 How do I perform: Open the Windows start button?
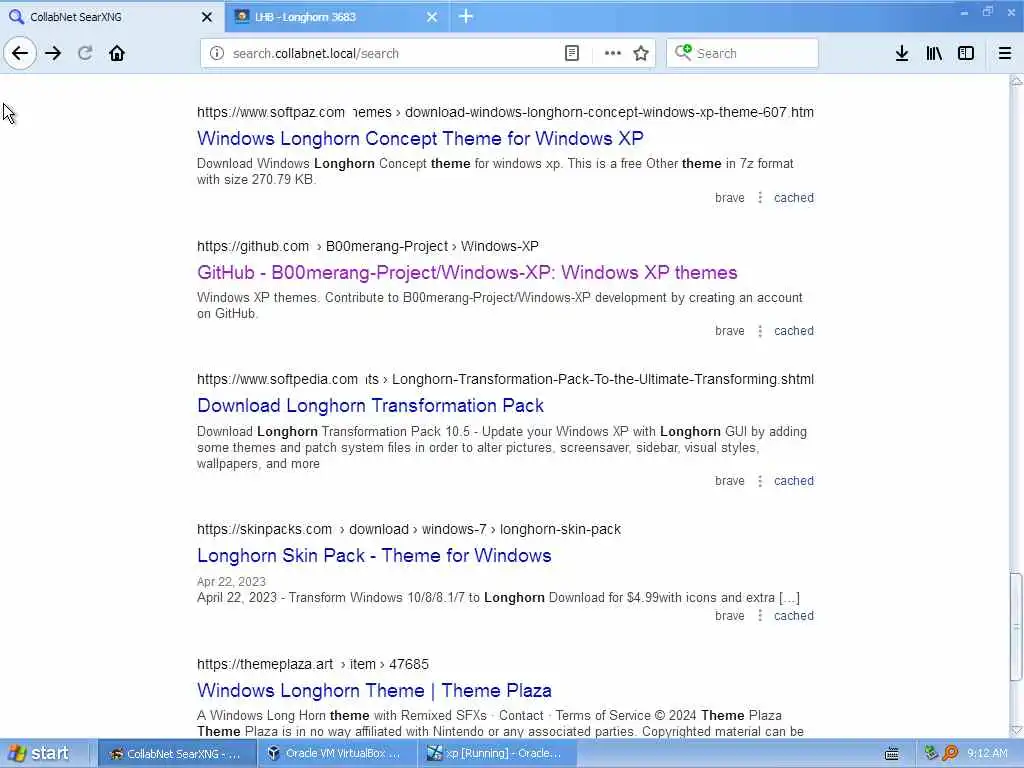(x=39, y=754)
